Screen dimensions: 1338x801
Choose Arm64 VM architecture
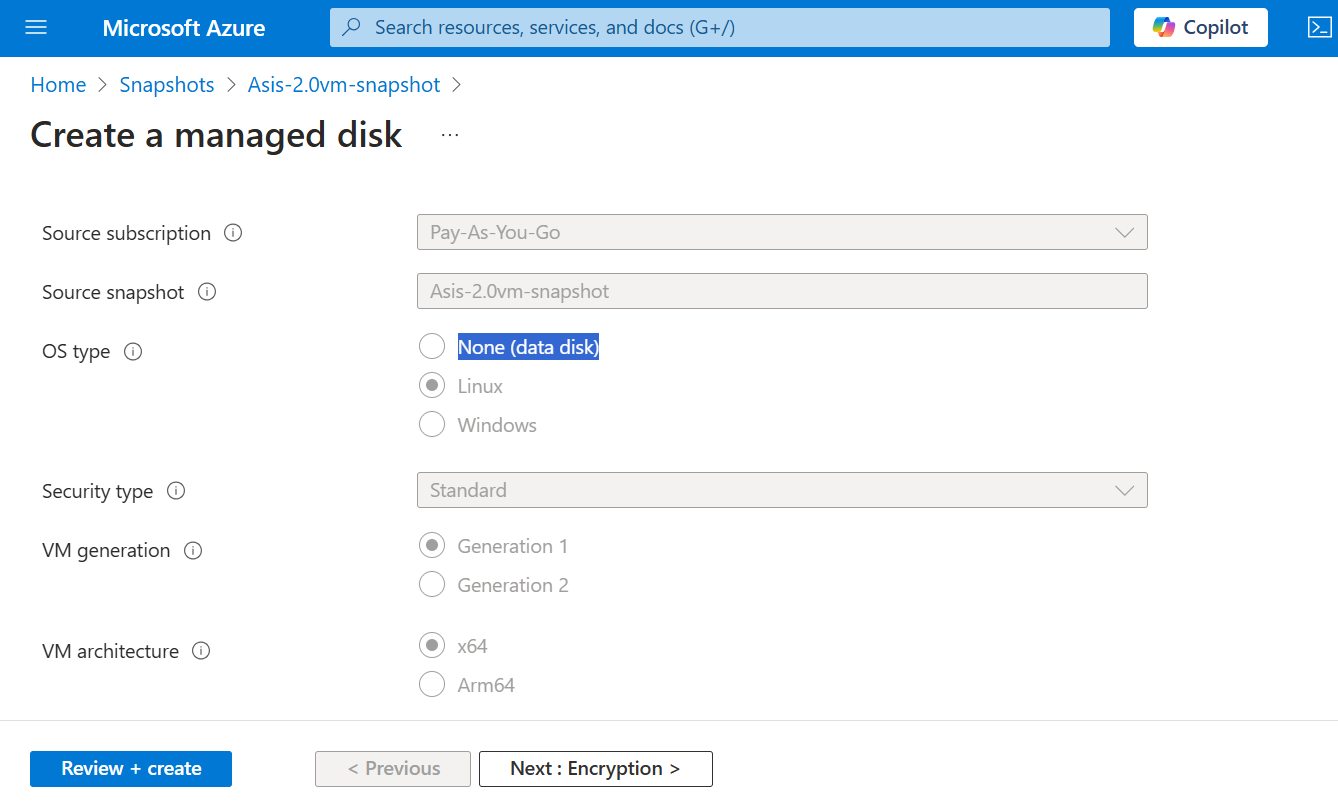tap(431, 684)
